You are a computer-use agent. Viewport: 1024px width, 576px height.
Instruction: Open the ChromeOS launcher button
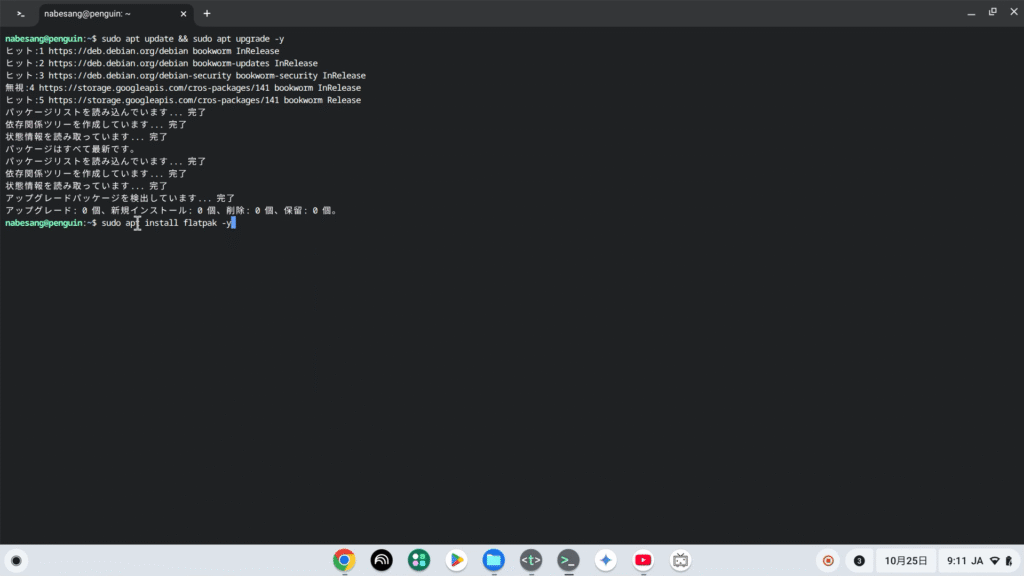(16, 561)
